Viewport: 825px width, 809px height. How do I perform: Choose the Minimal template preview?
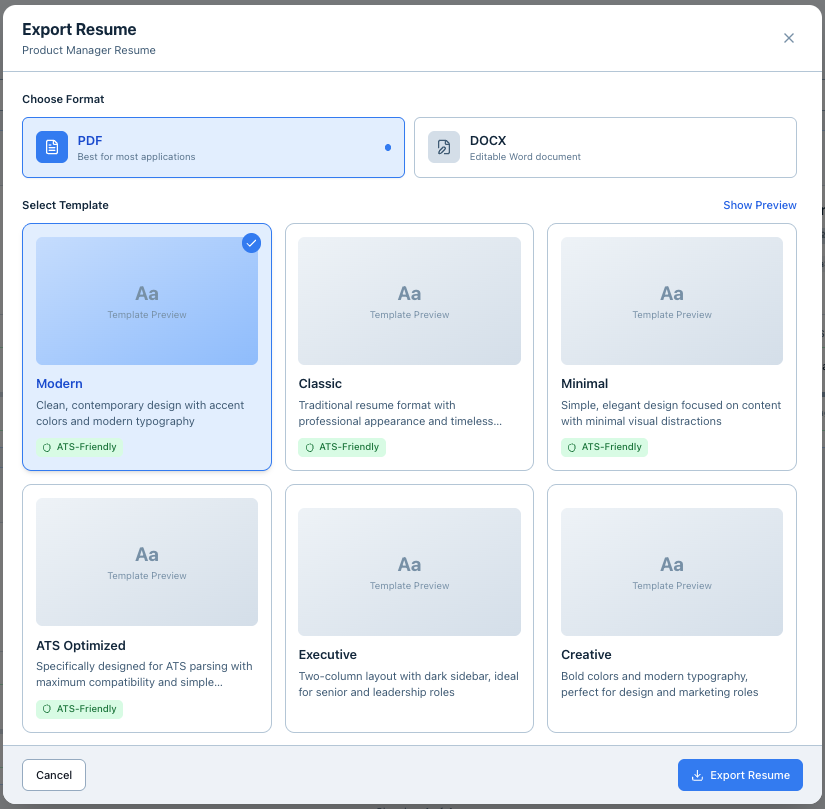point(671,301)
